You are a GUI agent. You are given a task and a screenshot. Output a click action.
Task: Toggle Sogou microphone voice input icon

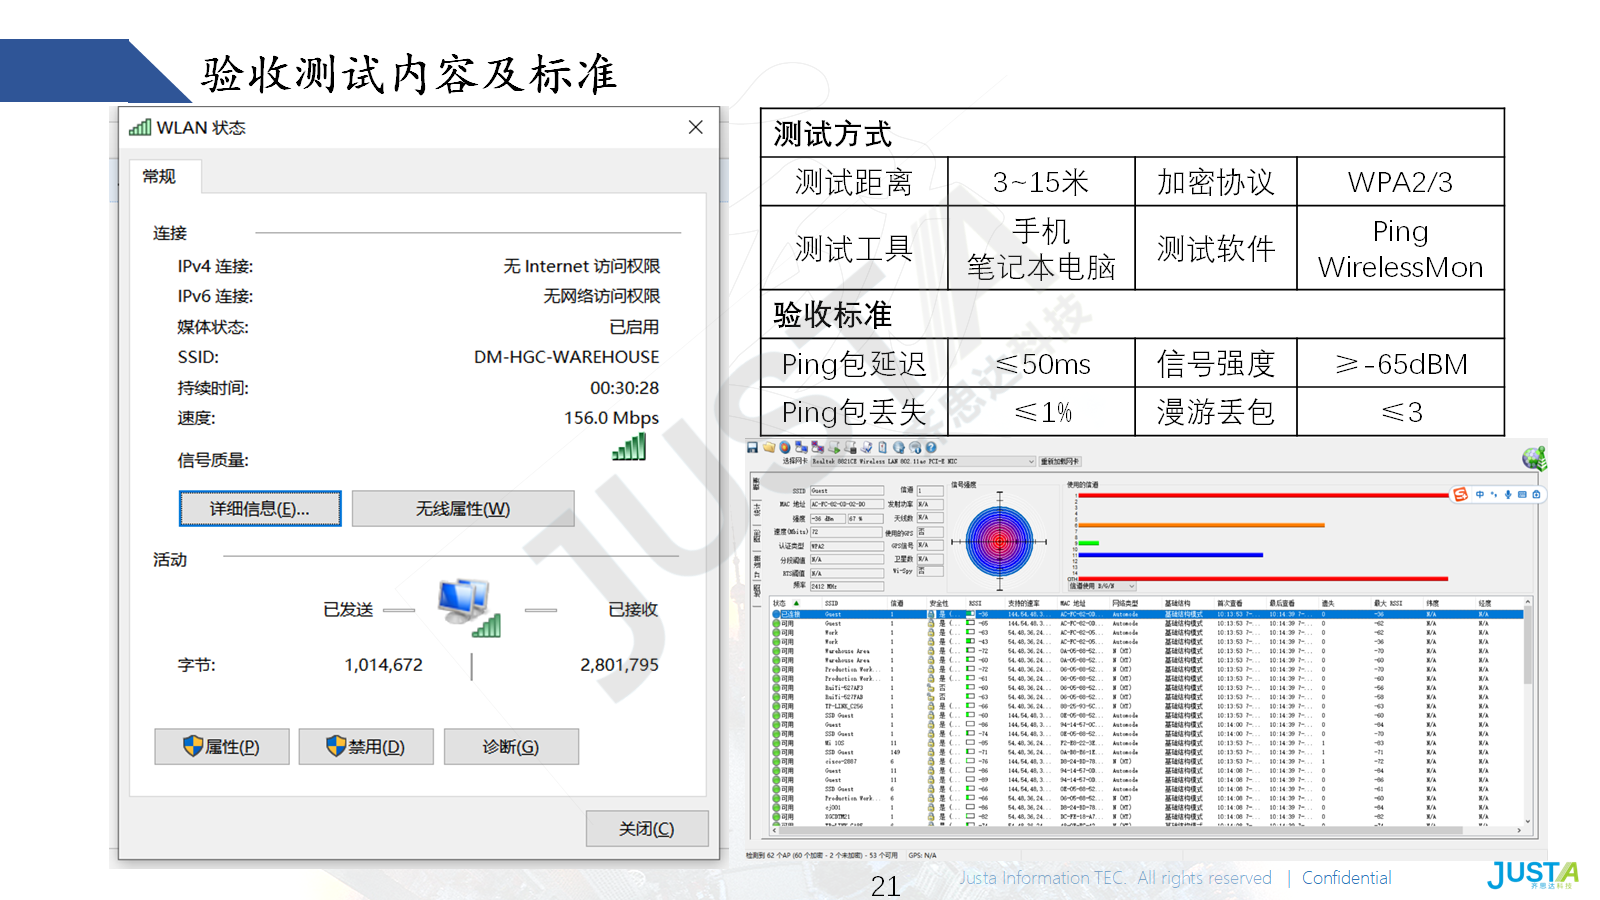(1508, 494)
